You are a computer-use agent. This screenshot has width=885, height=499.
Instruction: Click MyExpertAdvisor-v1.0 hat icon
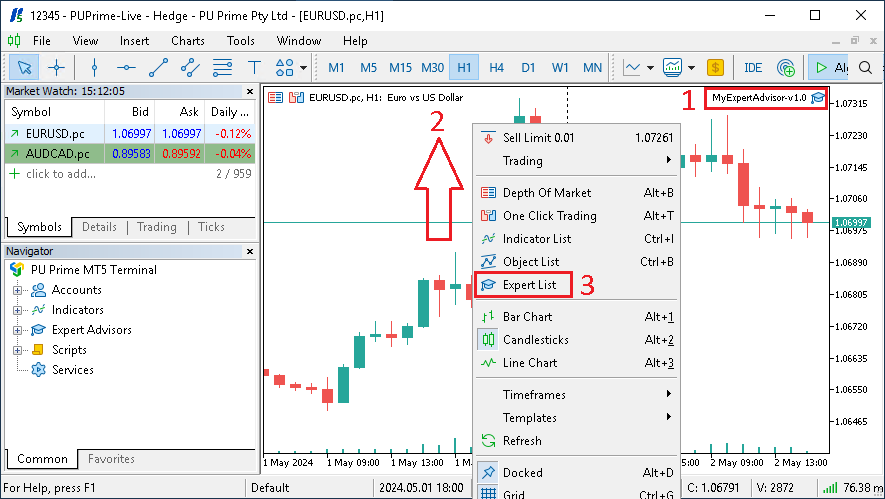[x=818, y=98]
